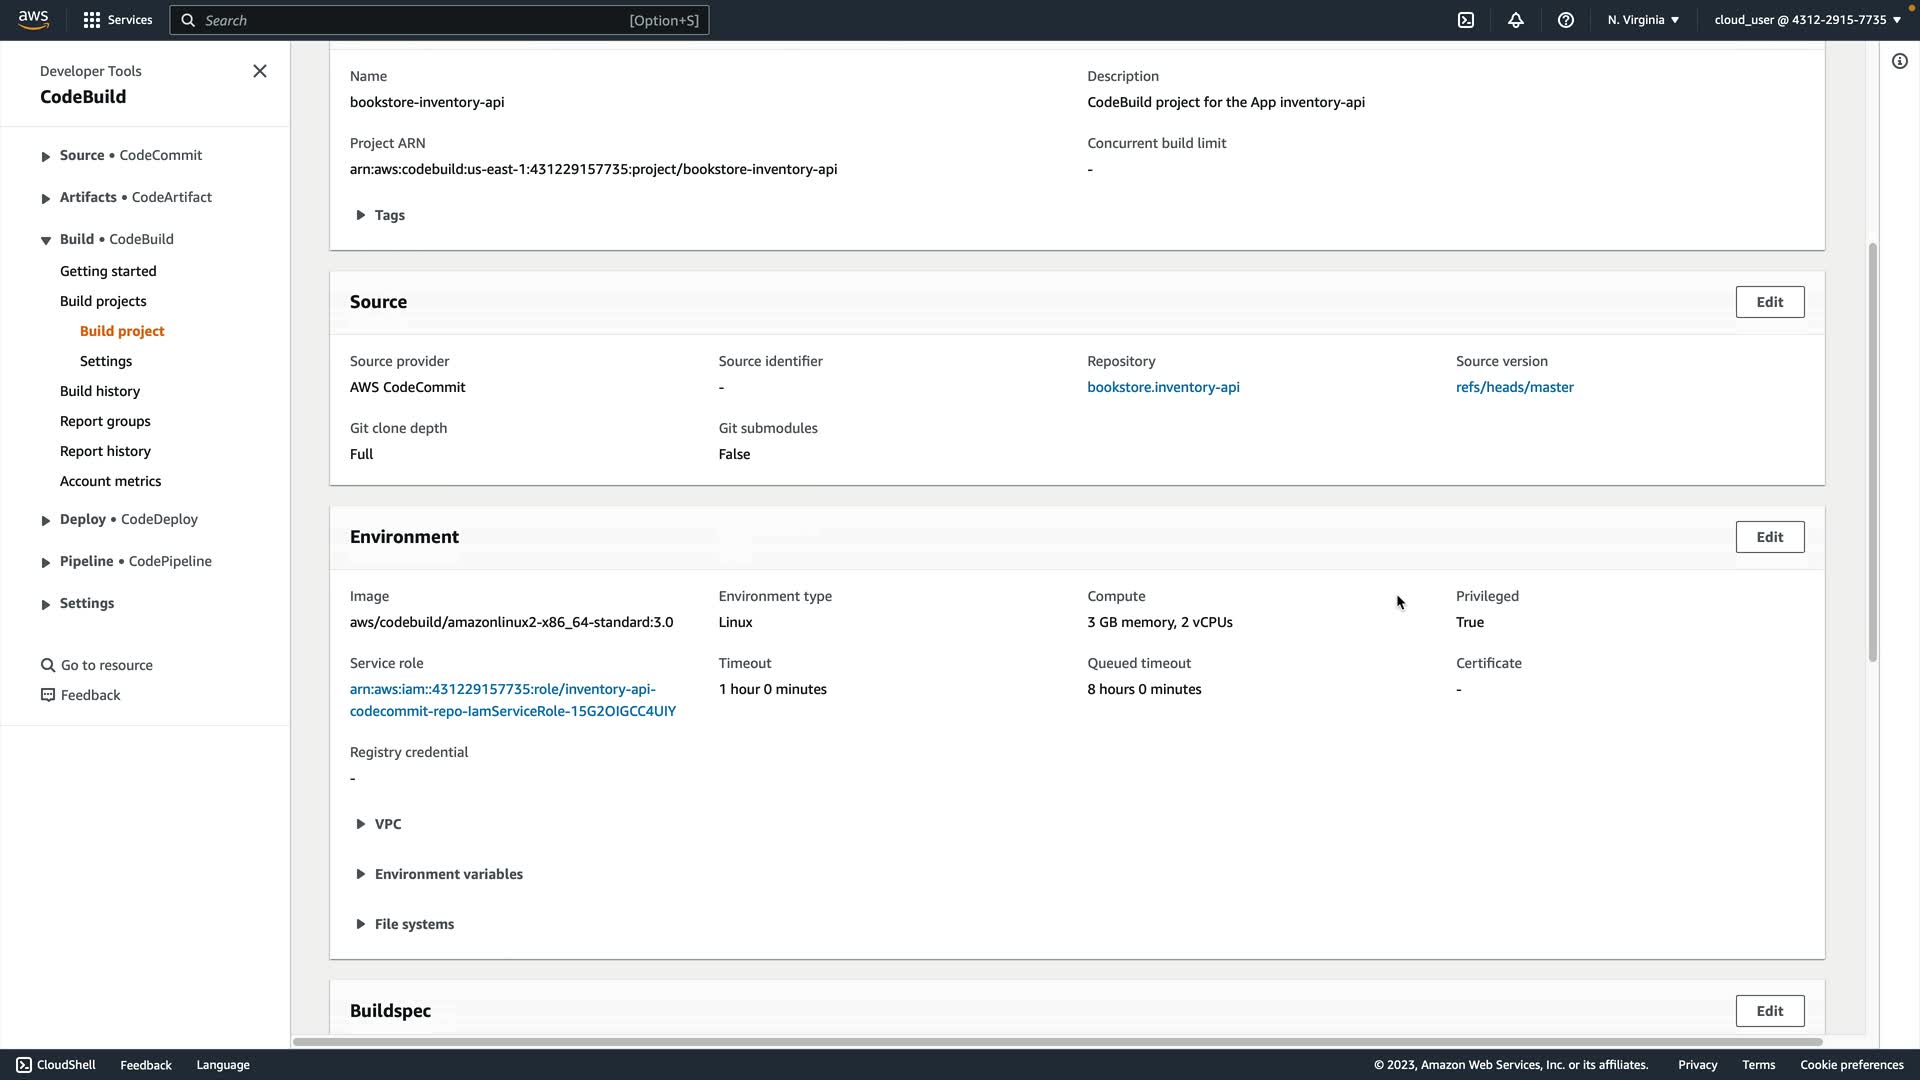Viewport: 1920px width, 1080px height.
Task: Click the Go to resource search icon
Action: coord(47,665)
